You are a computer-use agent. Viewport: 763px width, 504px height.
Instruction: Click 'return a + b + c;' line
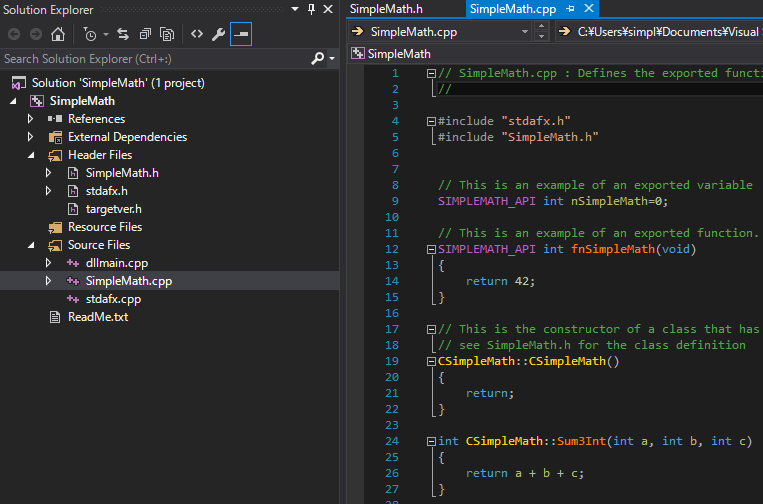(525, 473)
